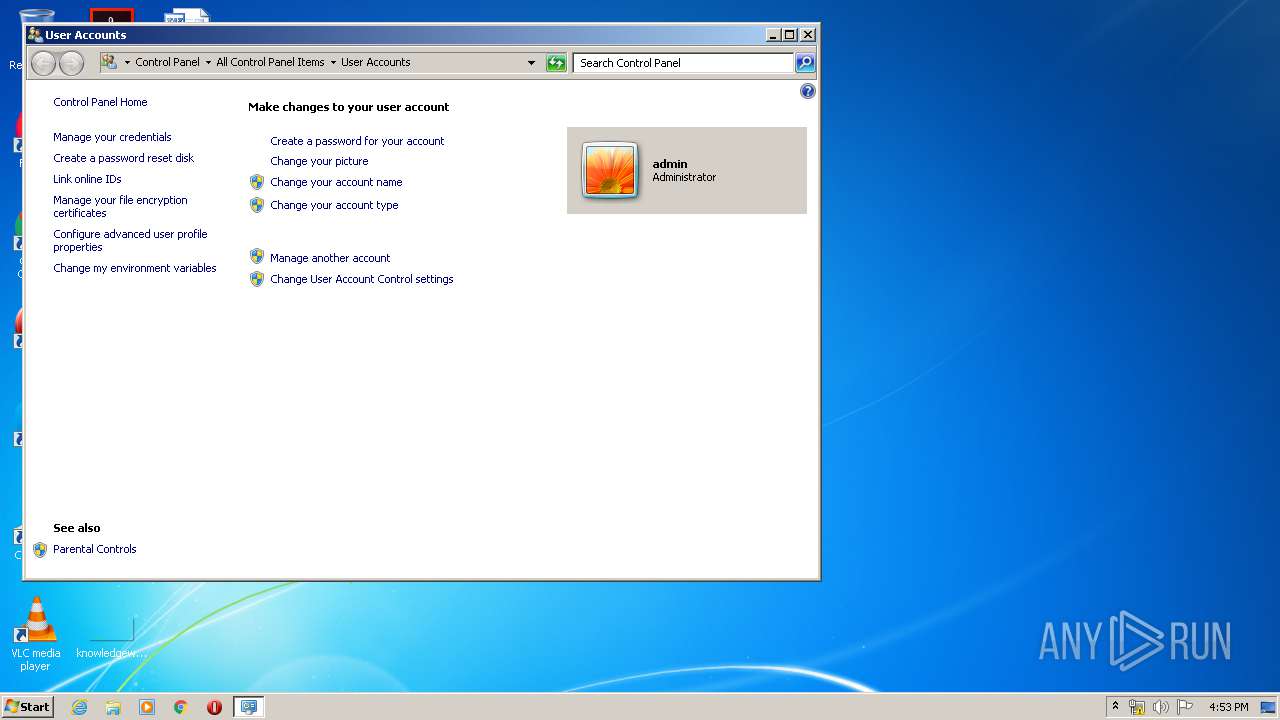Open the blue Help question mark
Screen dimensions: 1280x720
(808, 91)
